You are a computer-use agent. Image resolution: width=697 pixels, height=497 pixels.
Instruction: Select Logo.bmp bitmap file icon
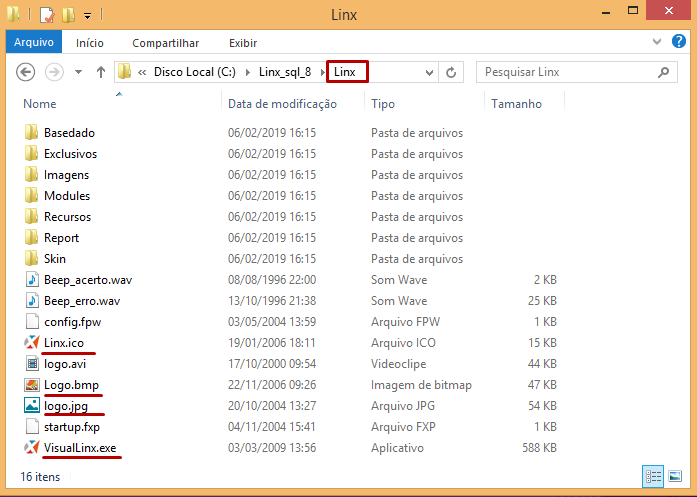point(32,385)
